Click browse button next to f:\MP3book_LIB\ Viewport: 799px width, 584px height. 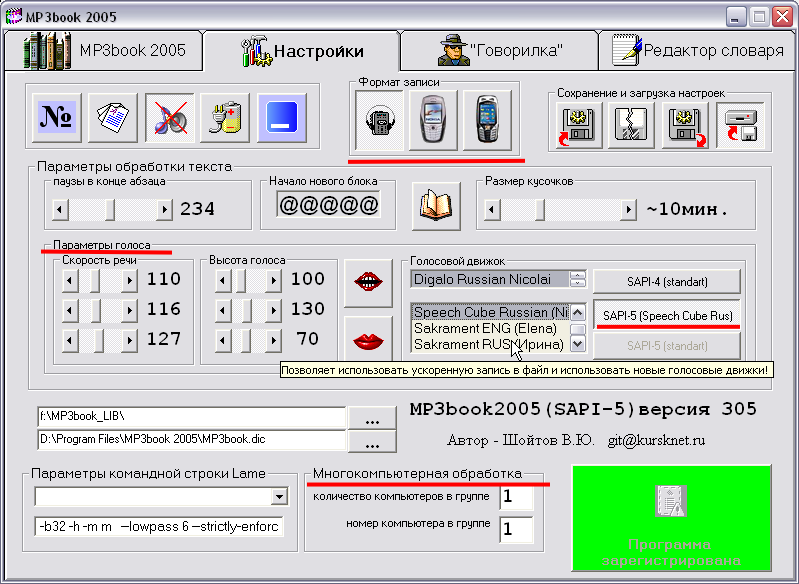[372, 418]
